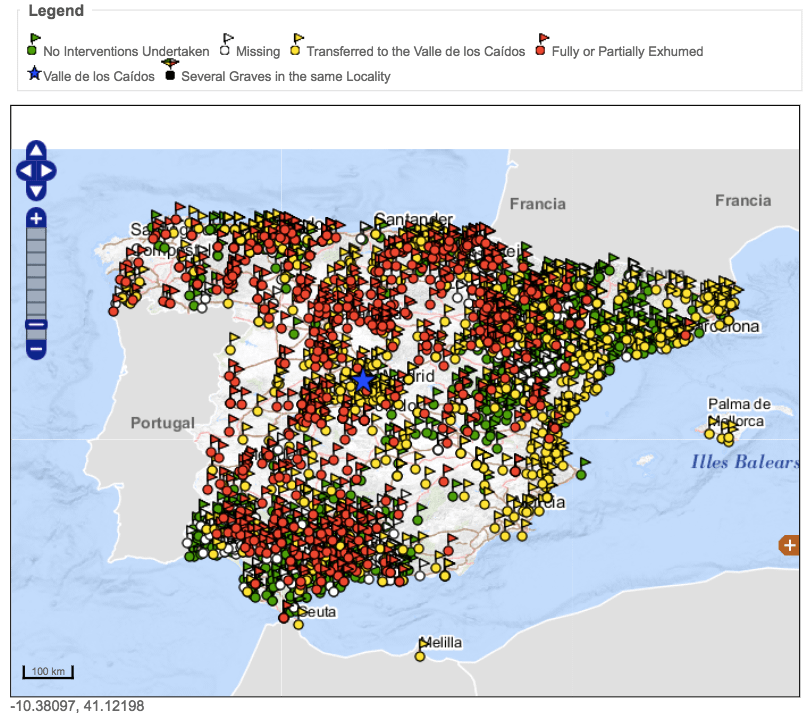Click the blue star legend icon
Screen dimensions: 810x717
(34, 73)
